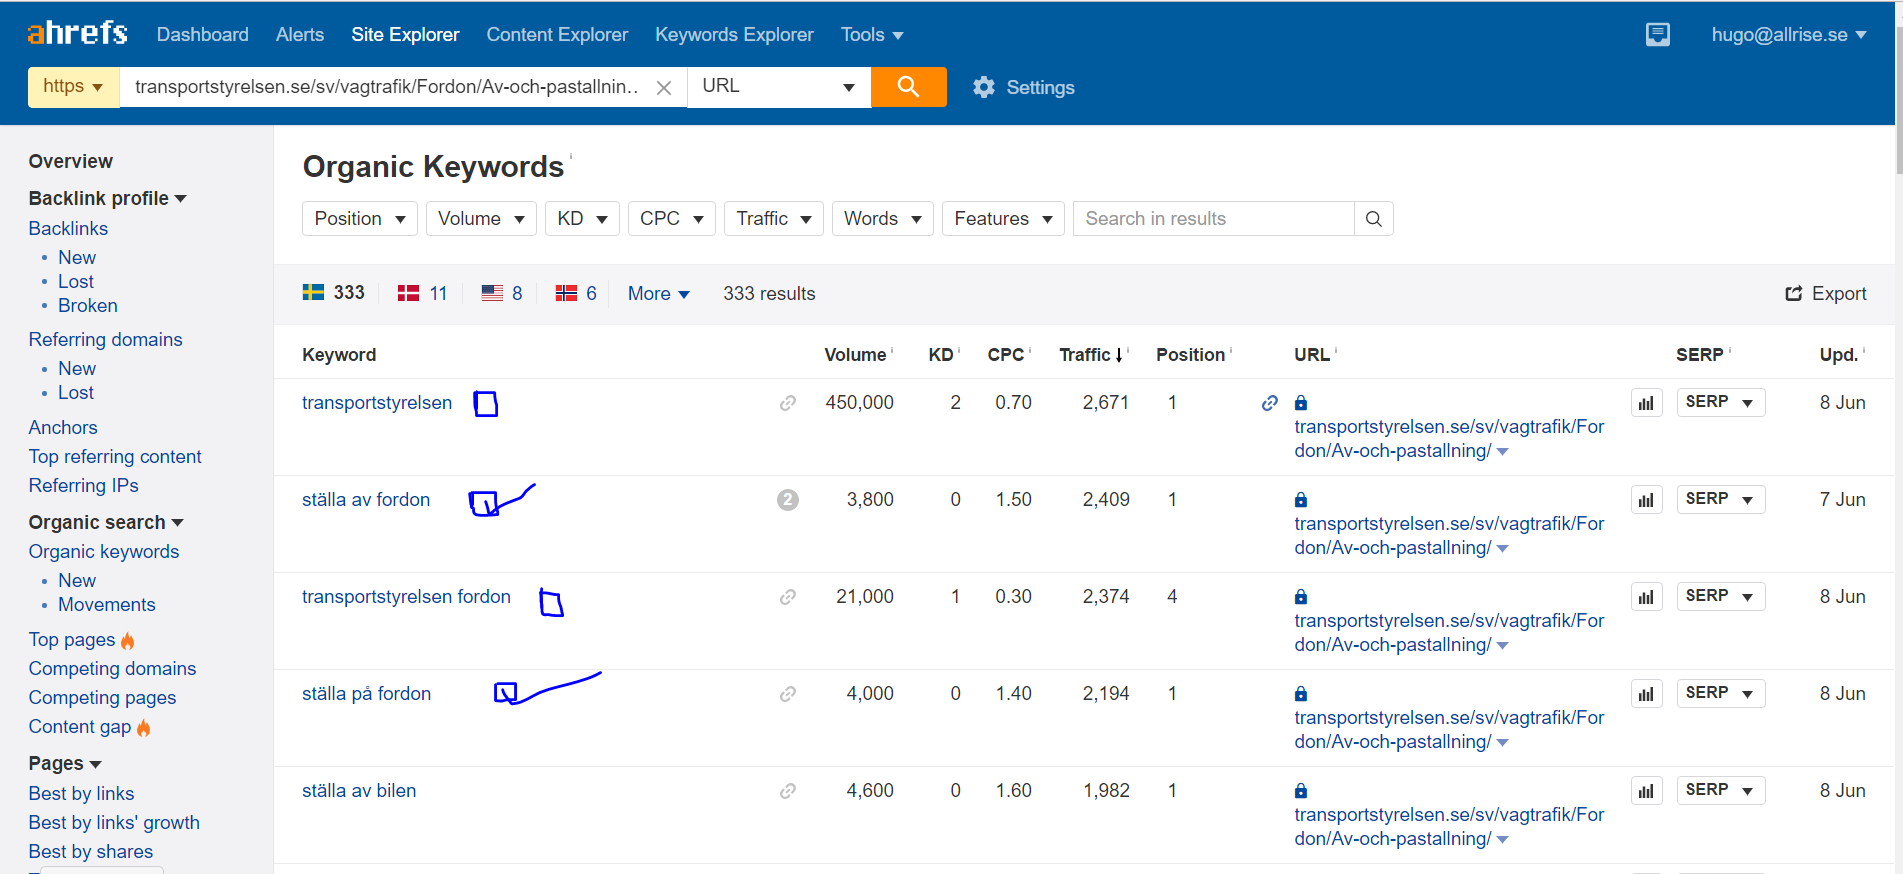Expand More countries dropdown
The height and width of the screenshot is (874, 1903).
click(x=659, y=294)
